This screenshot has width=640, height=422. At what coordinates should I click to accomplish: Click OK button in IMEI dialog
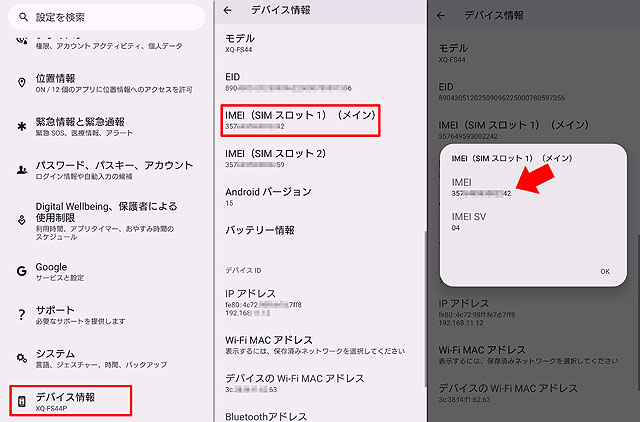tap(605, 271)
